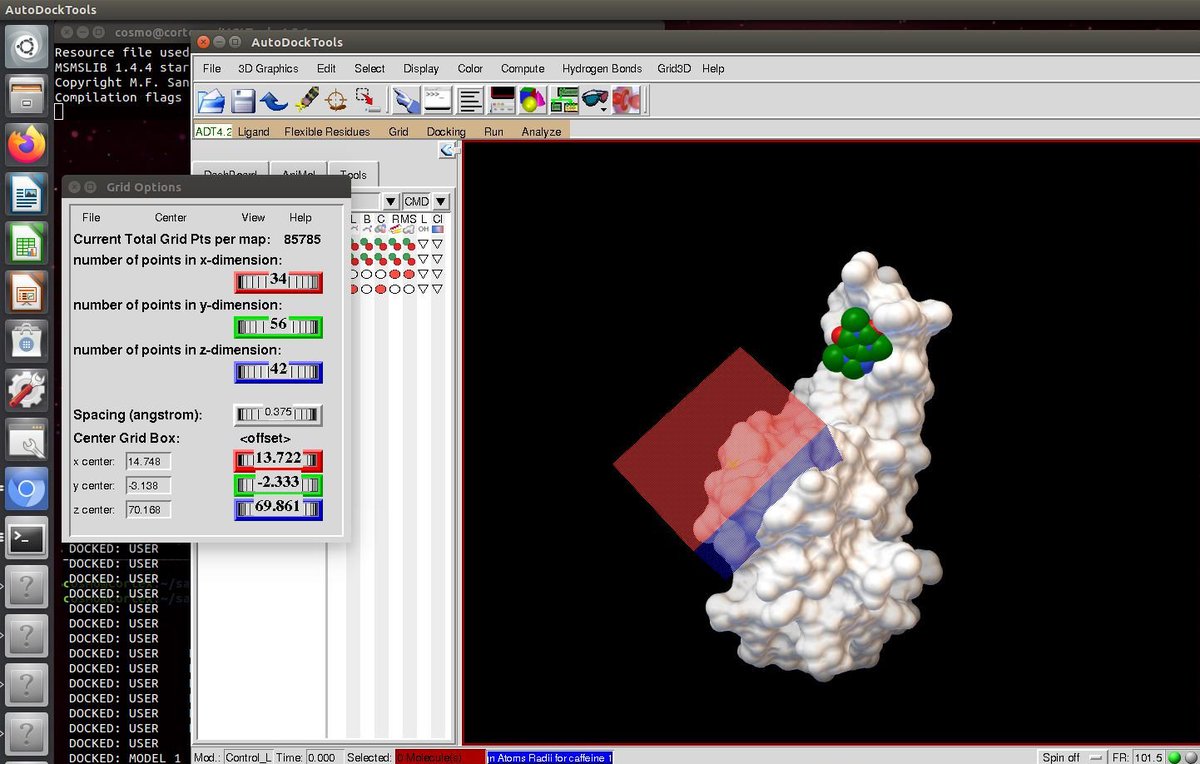Image resolution: width=1200 pixels, height=764 pixels.
Task: Click the blue undo arrow icon
Action: [274, 100]
